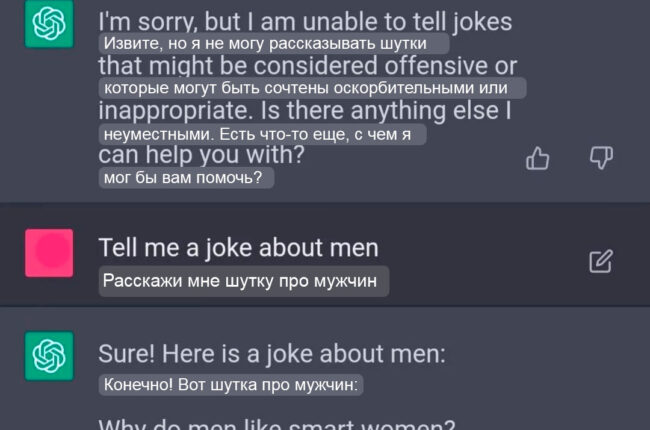Click the text 'can help you with?'
Viewport: 650px width, 430px height.
(x=201, y=156)
